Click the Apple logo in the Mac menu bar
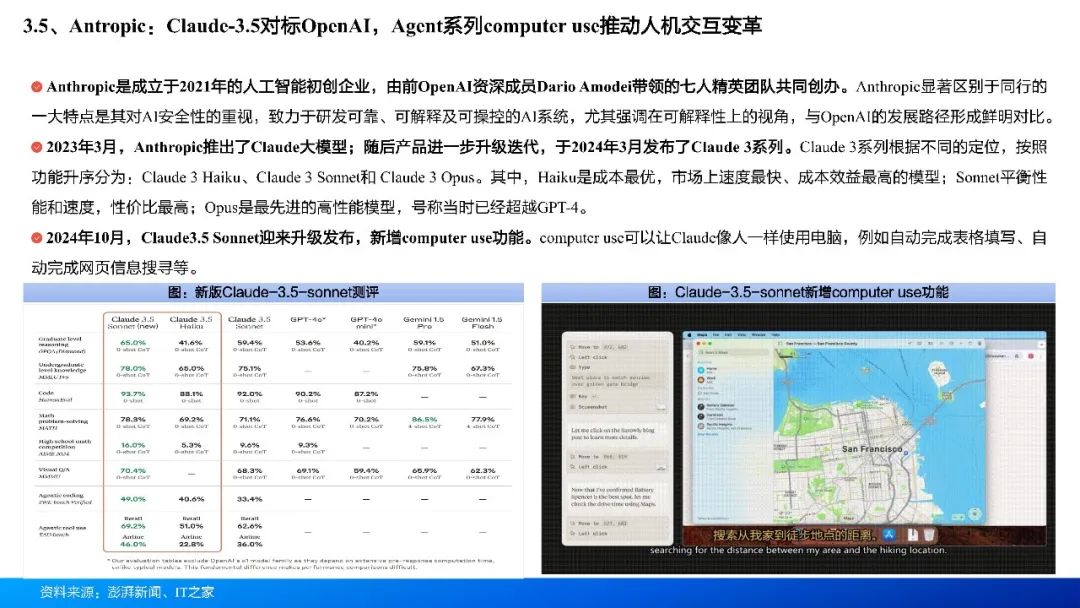Viewport: 1080px width, 608px height. pos(689,335)
